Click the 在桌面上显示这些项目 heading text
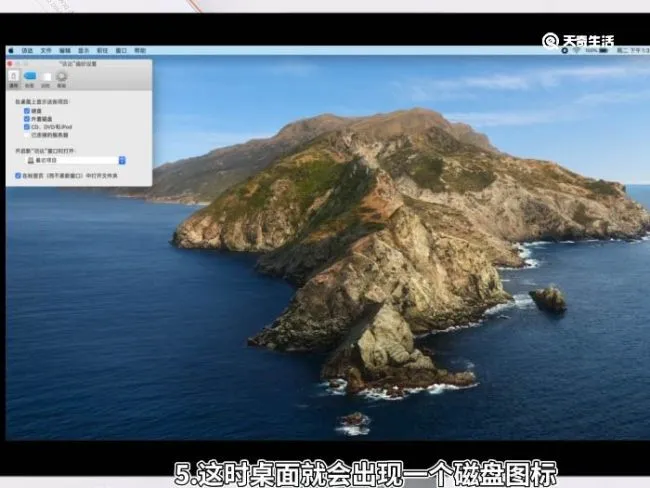This screenshot has height=488, width=650. click(42, 102)
